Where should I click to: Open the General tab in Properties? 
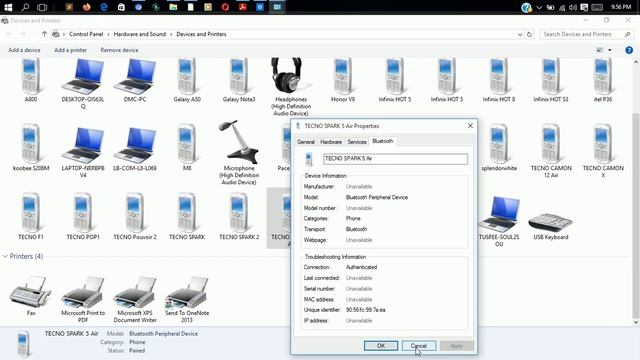click(305, 142)
